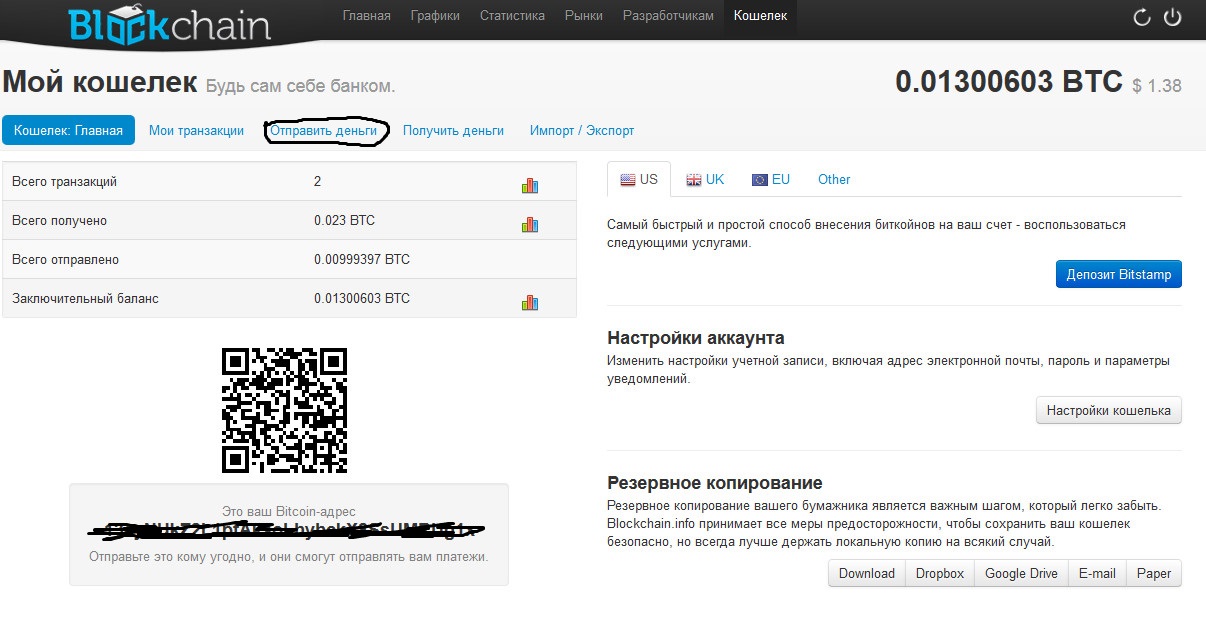
Task: Go to Главная in top navigation
Action: click(367, 16)
